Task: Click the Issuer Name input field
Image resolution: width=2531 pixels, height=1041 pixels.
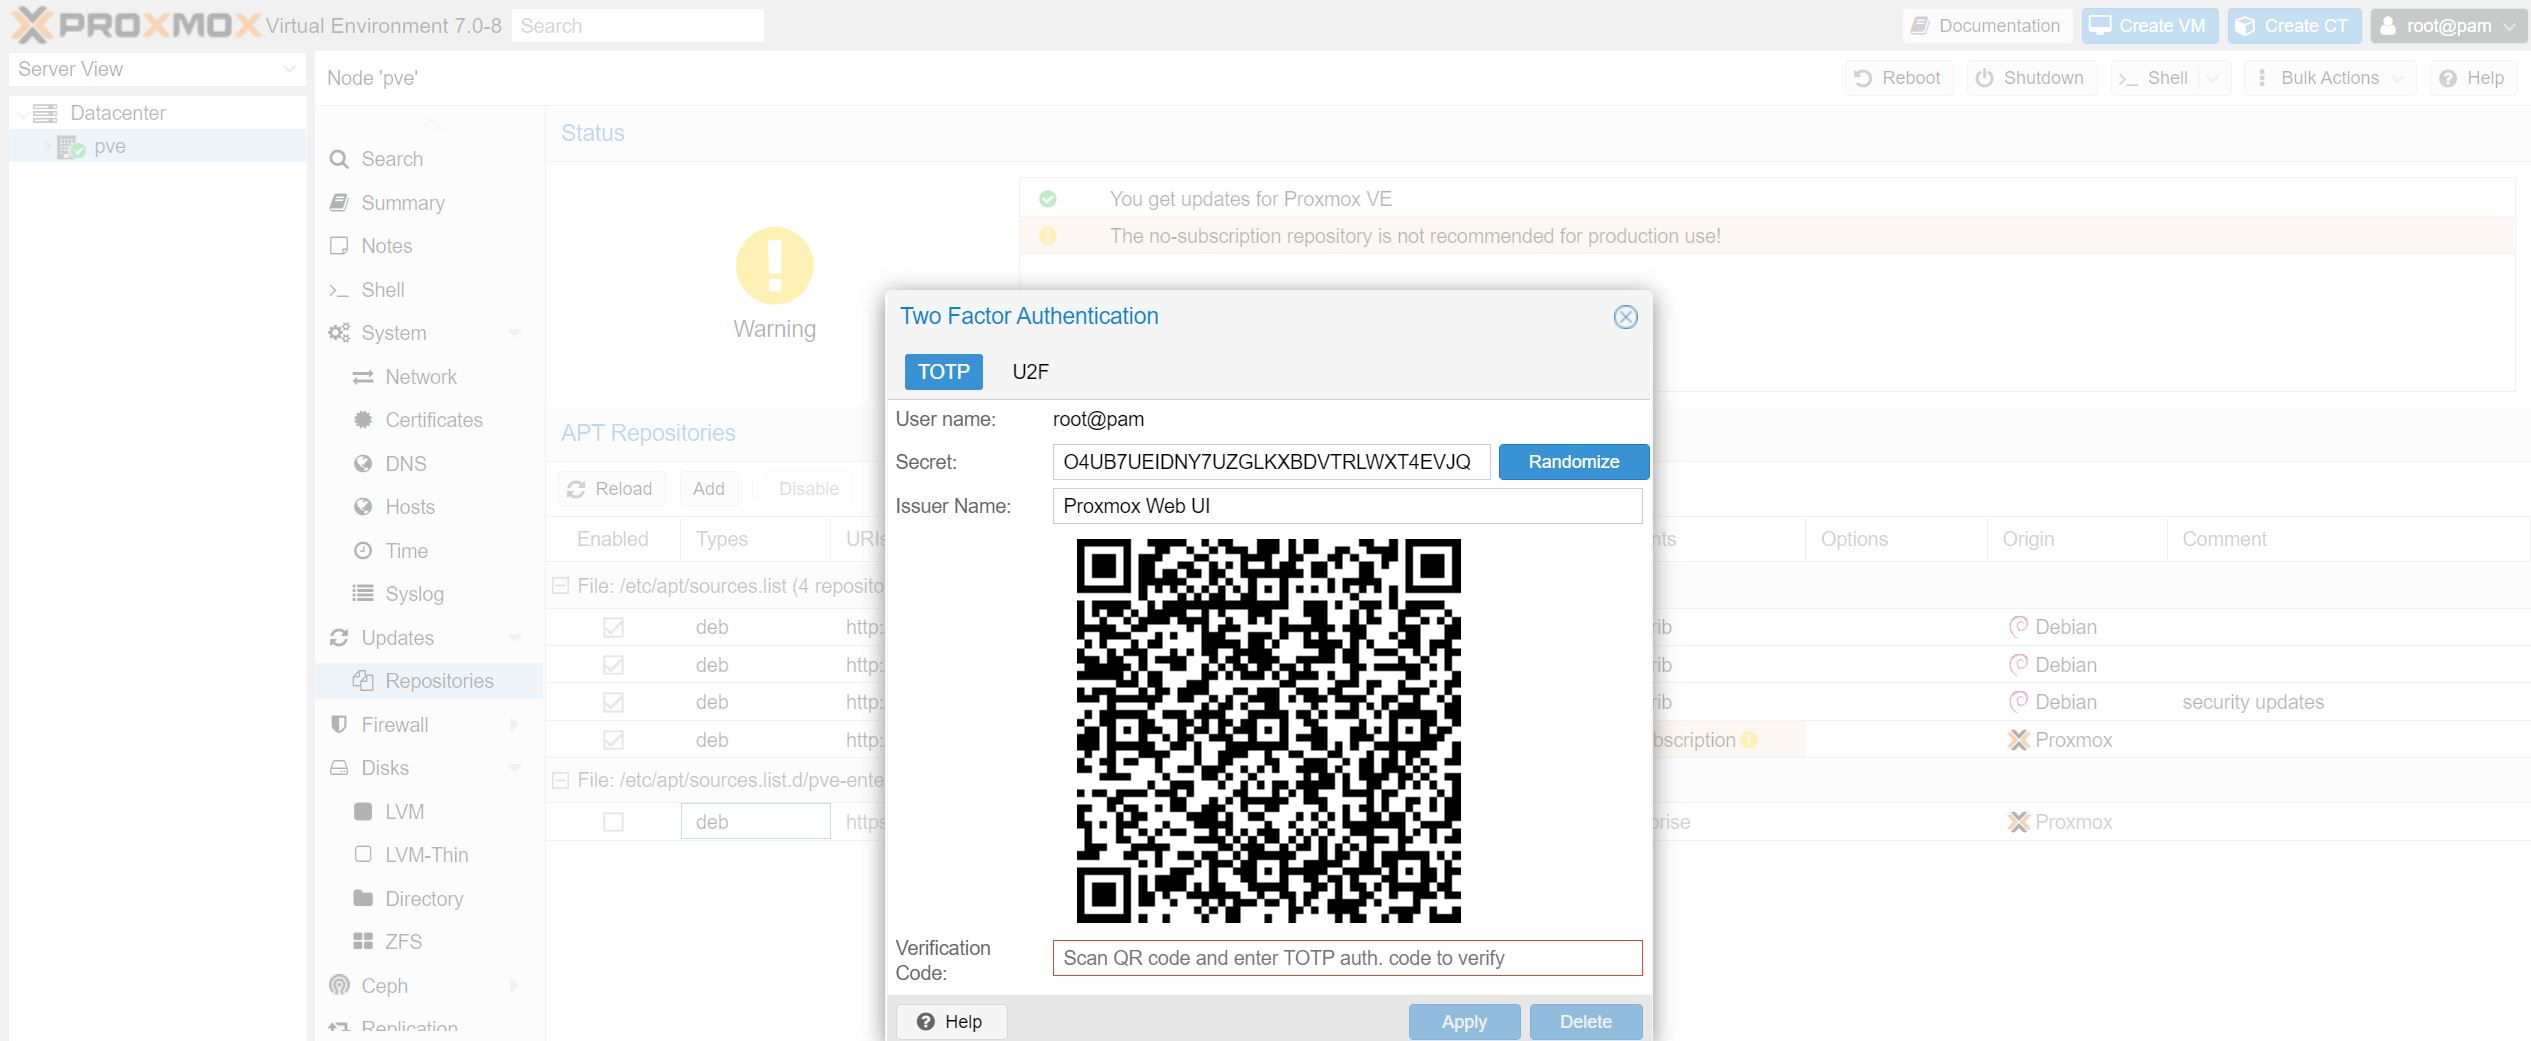Action: point(1347,506)
